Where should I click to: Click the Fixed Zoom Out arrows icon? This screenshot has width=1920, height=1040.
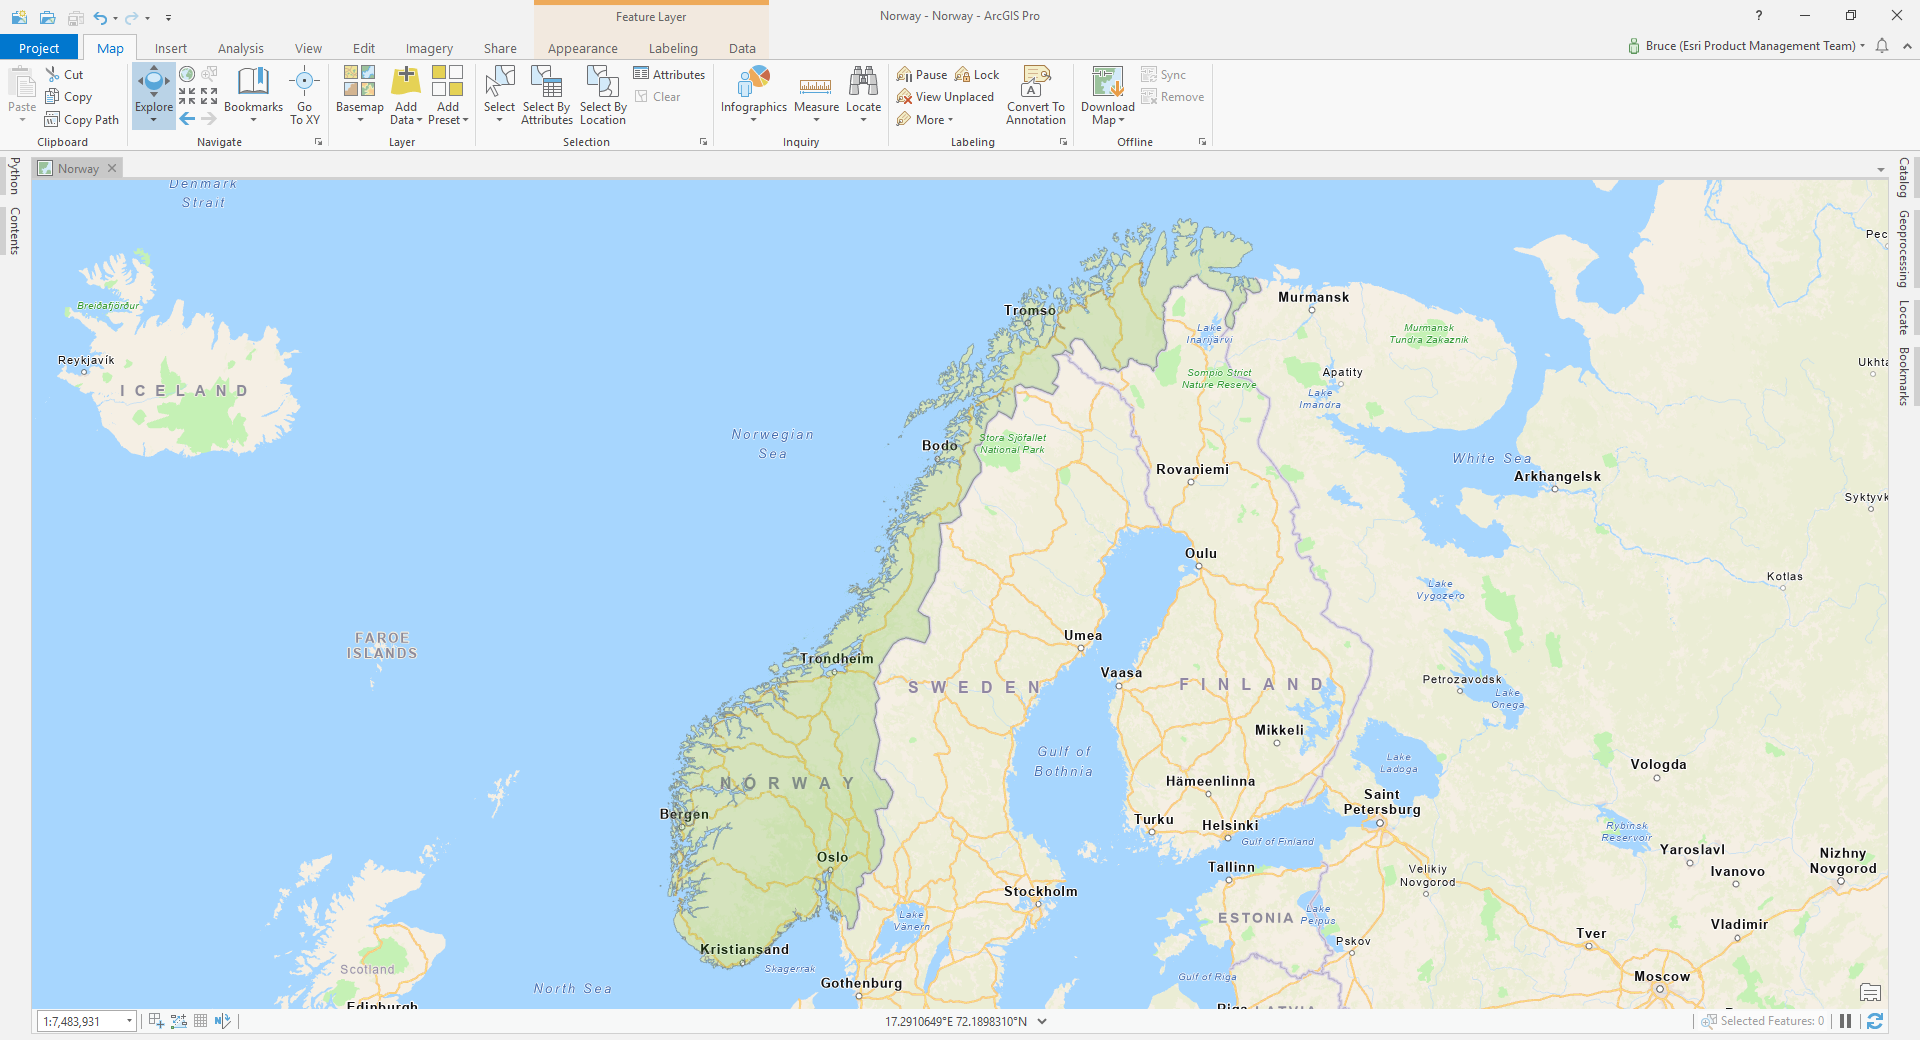tap(209, 96)
